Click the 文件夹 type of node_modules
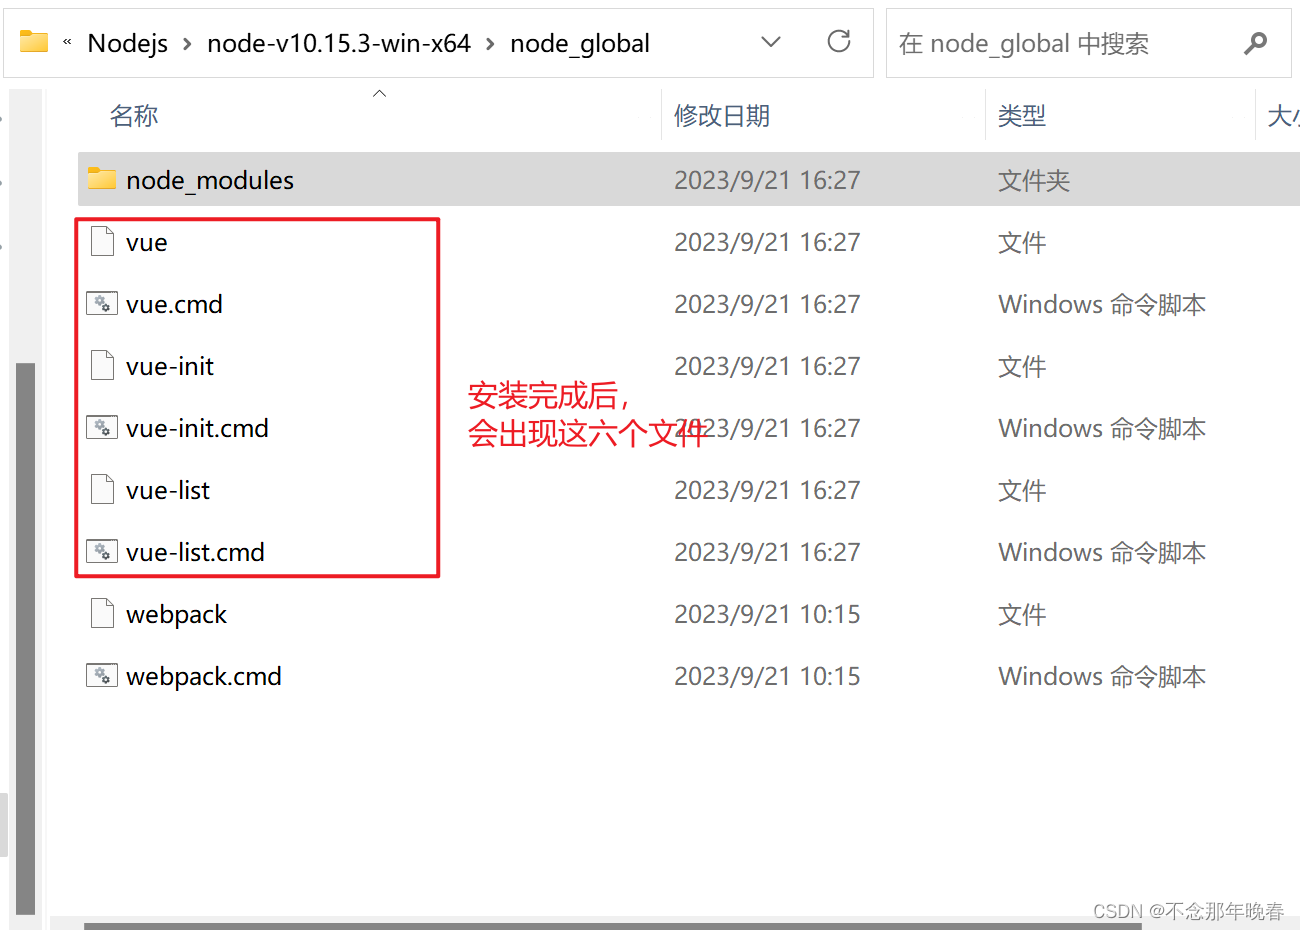This screenshot has height=930, width=1300. coord(1034,180)
